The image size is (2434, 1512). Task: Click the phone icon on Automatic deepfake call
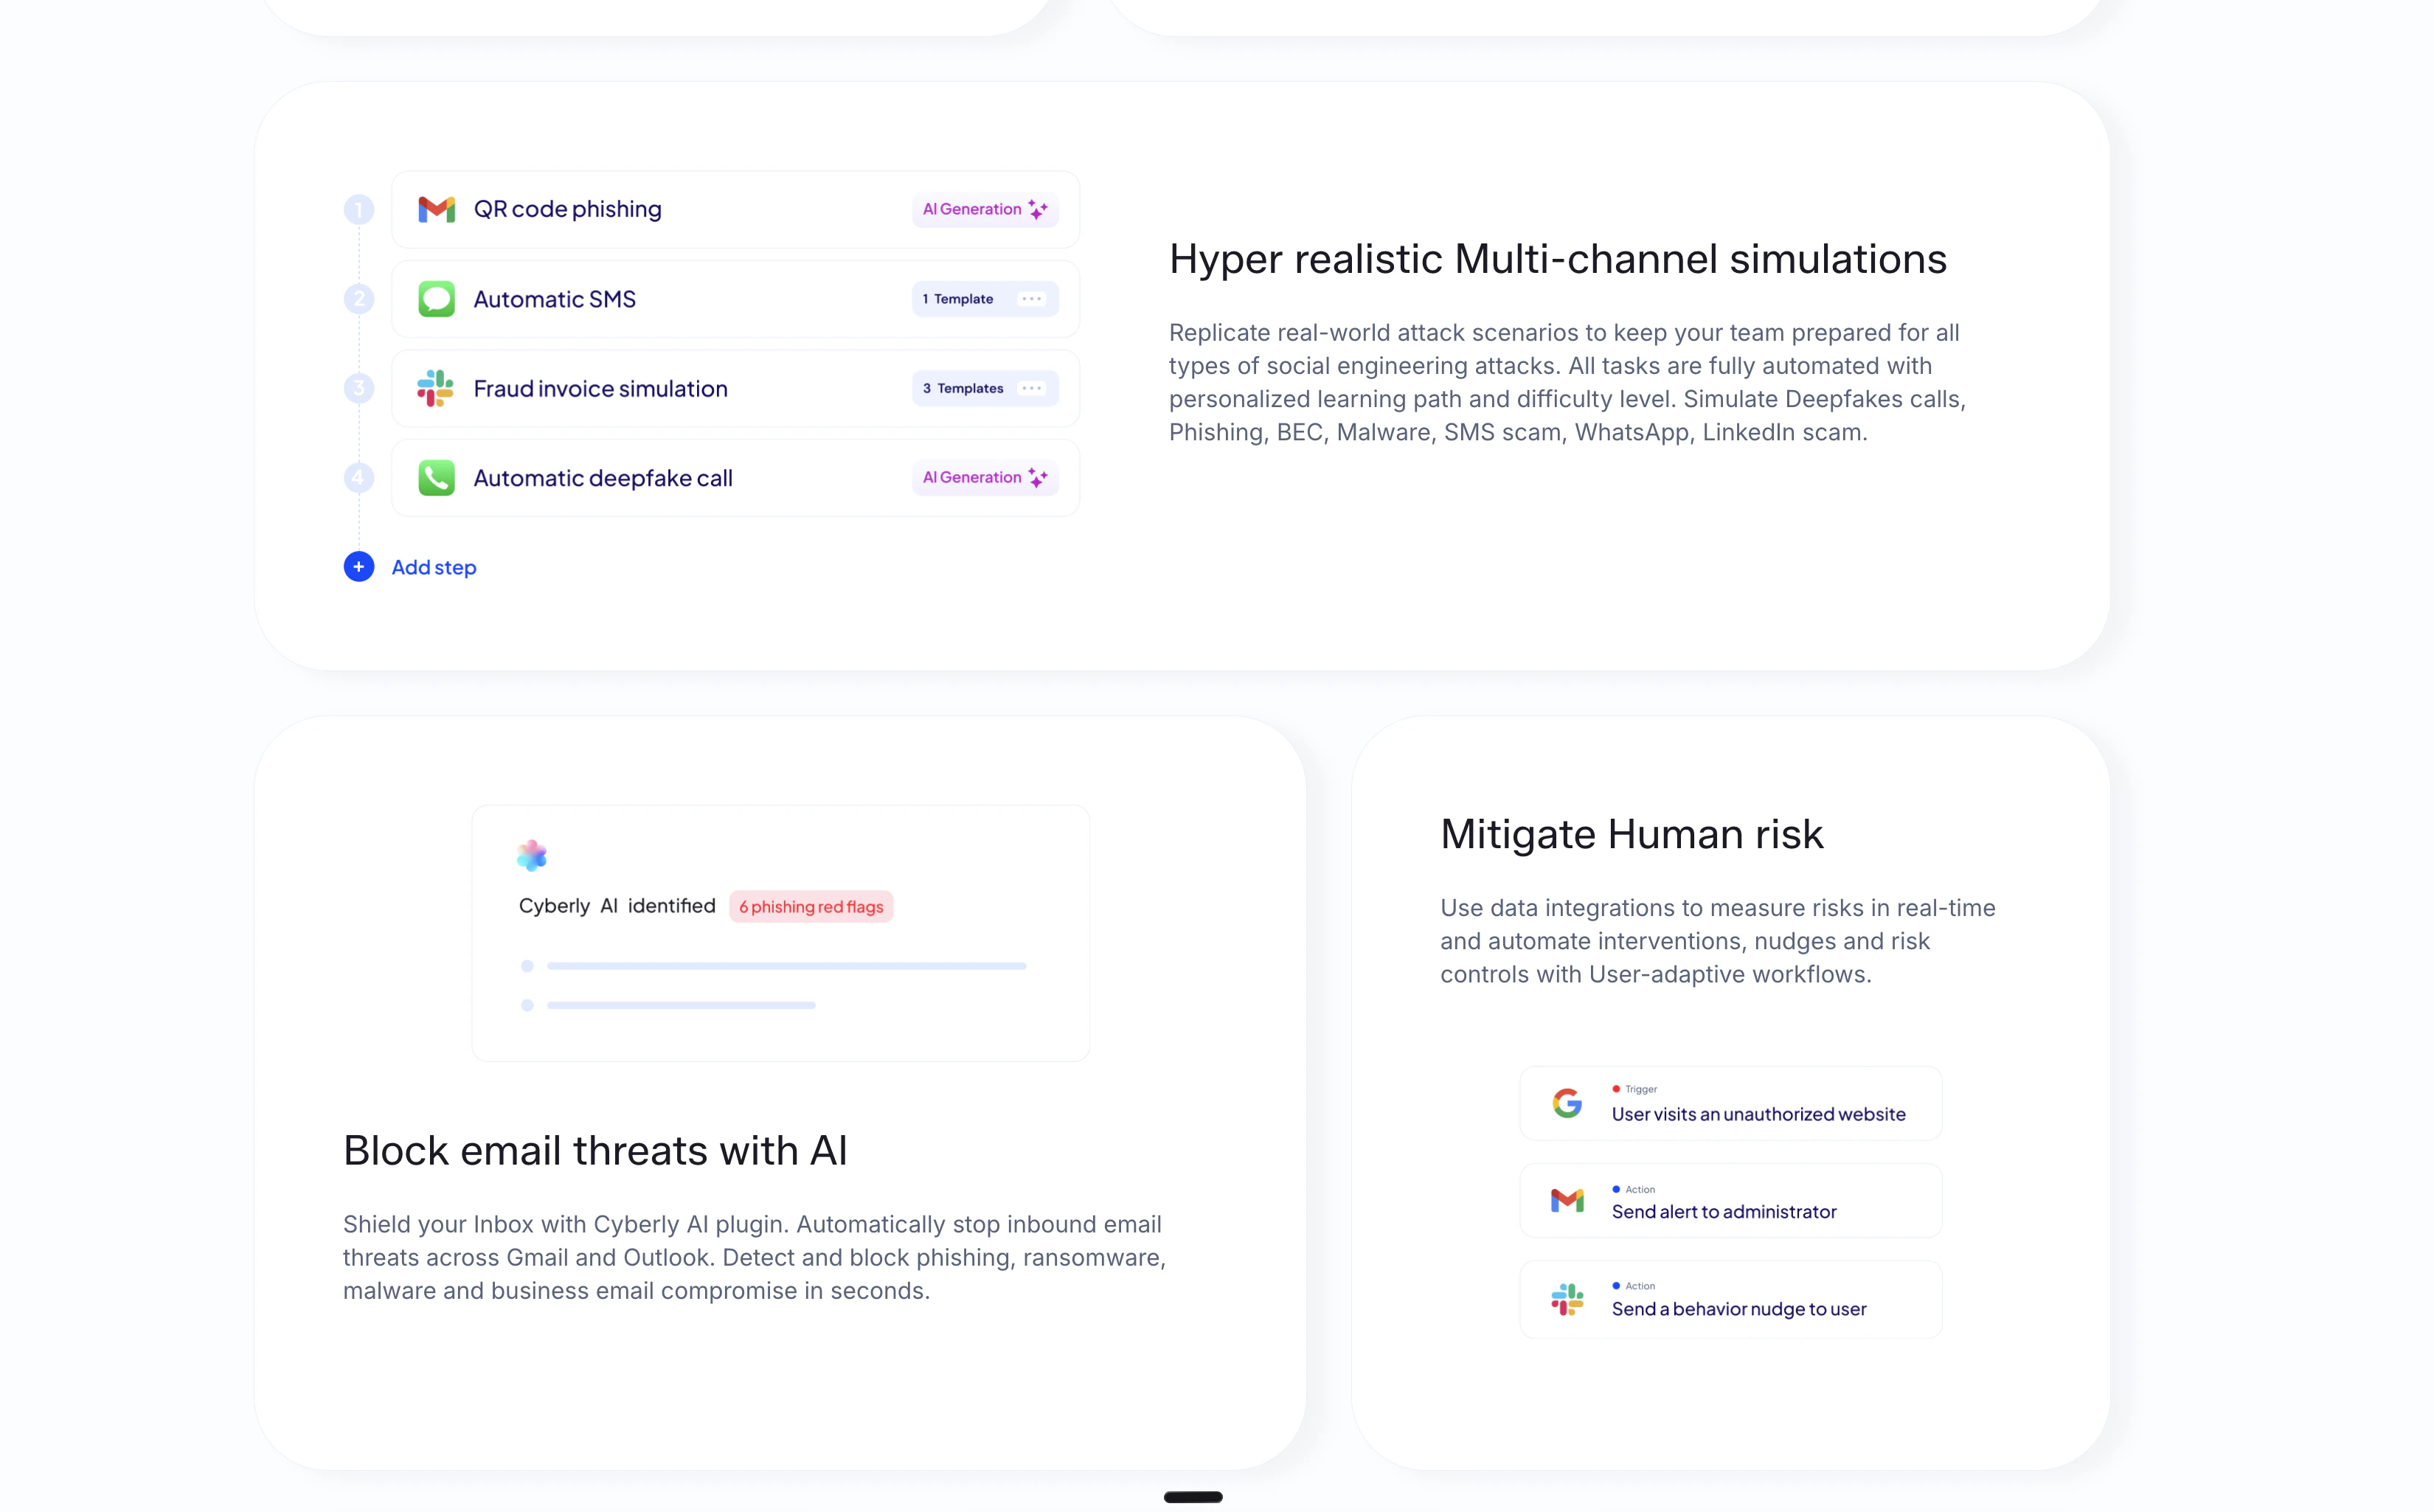click(437, 478)
